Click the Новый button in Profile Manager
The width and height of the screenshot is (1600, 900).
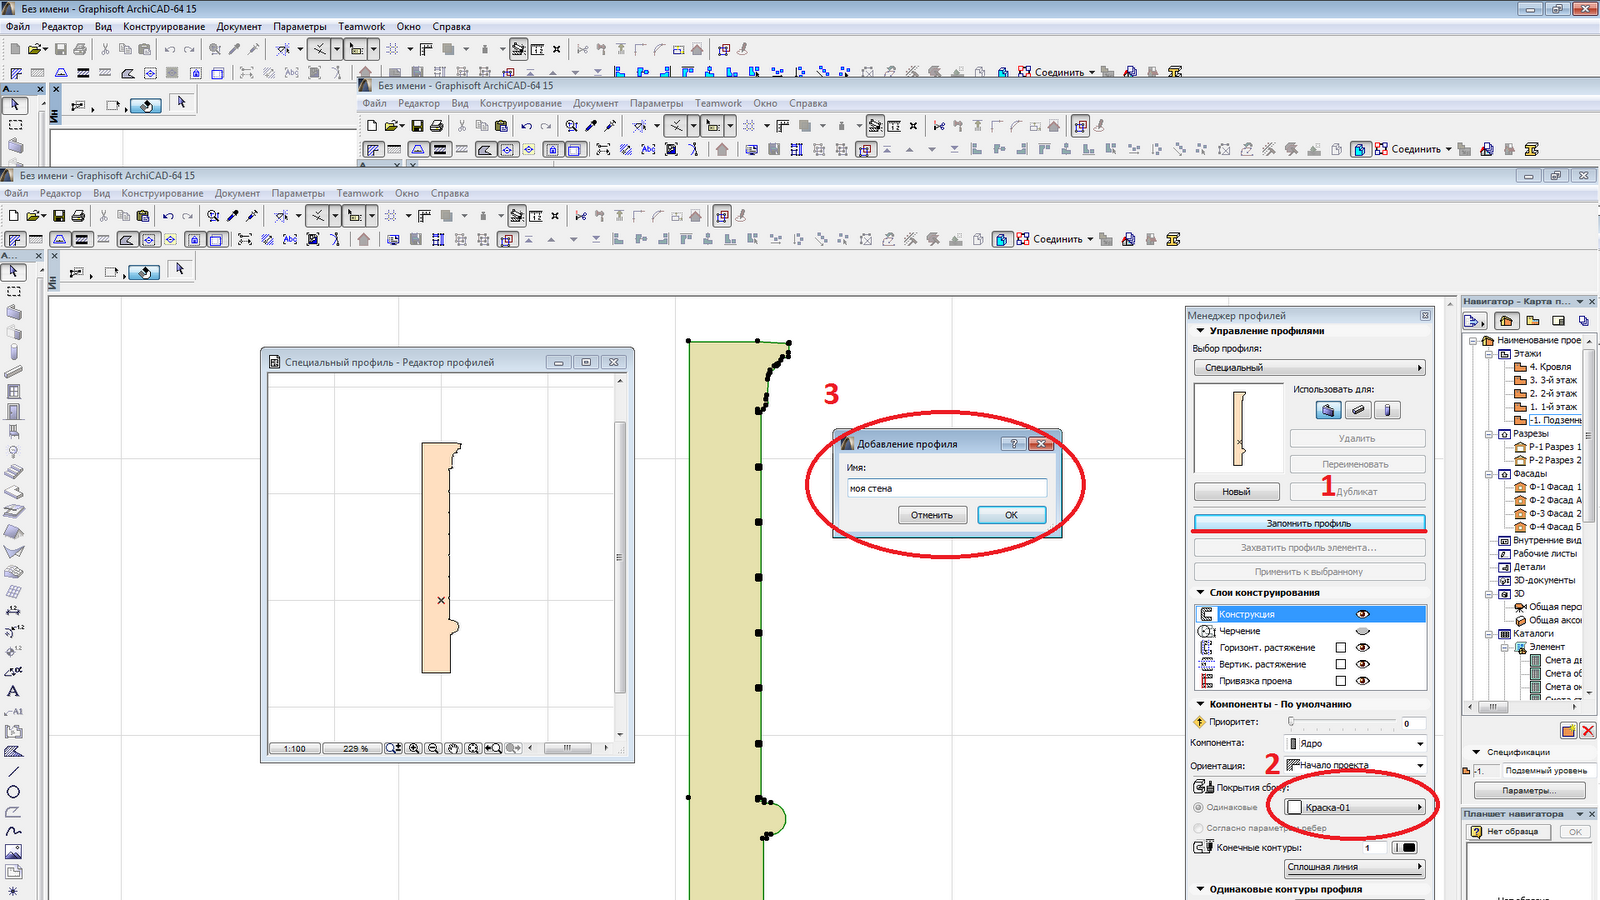click(1237, 492)
